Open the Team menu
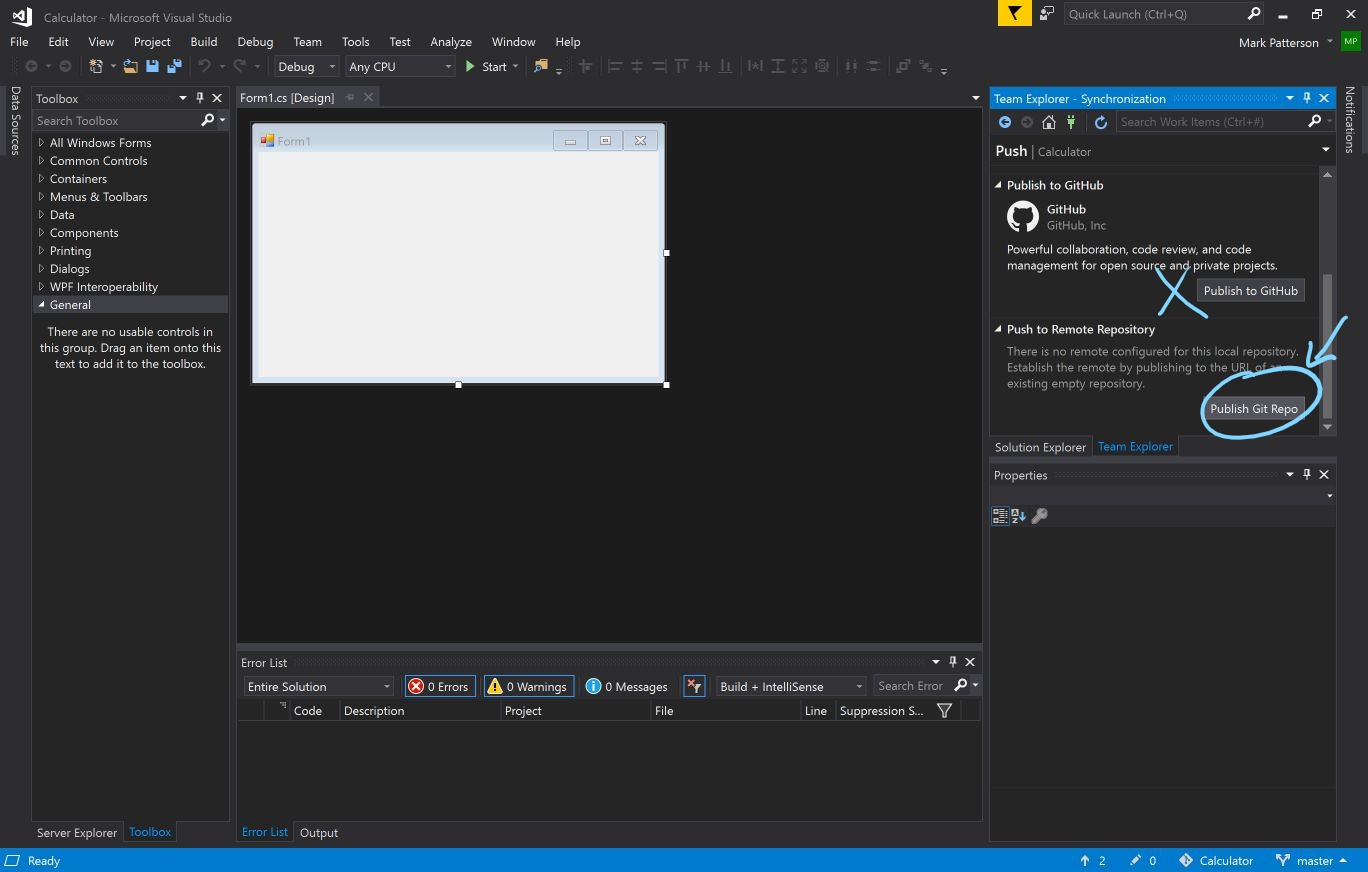The height and width of the screenshot is (872, 1368). (307, 42)
